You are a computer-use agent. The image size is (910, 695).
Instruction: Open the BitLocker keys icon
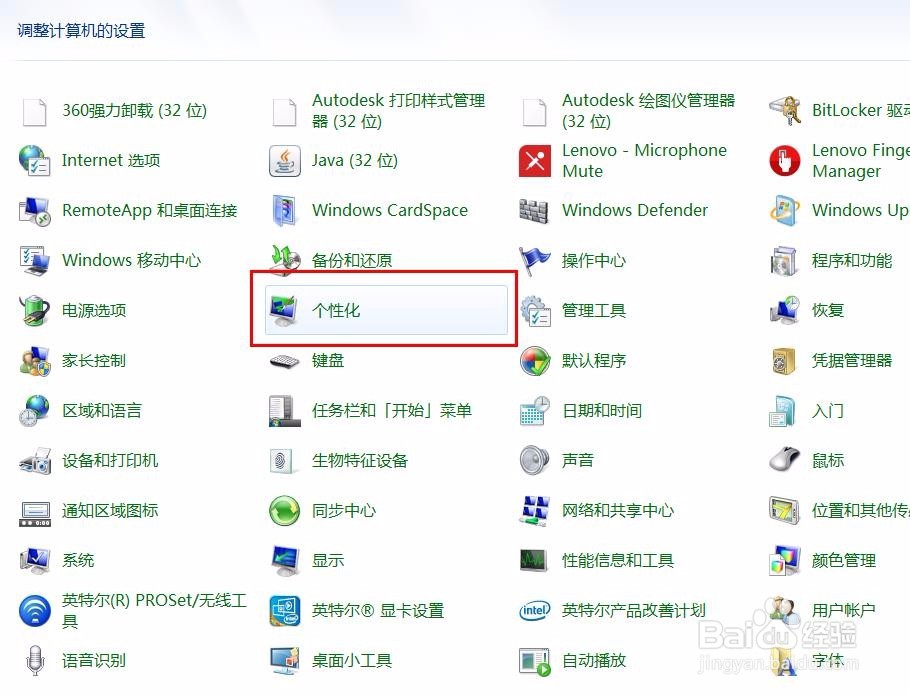point(784,111)
